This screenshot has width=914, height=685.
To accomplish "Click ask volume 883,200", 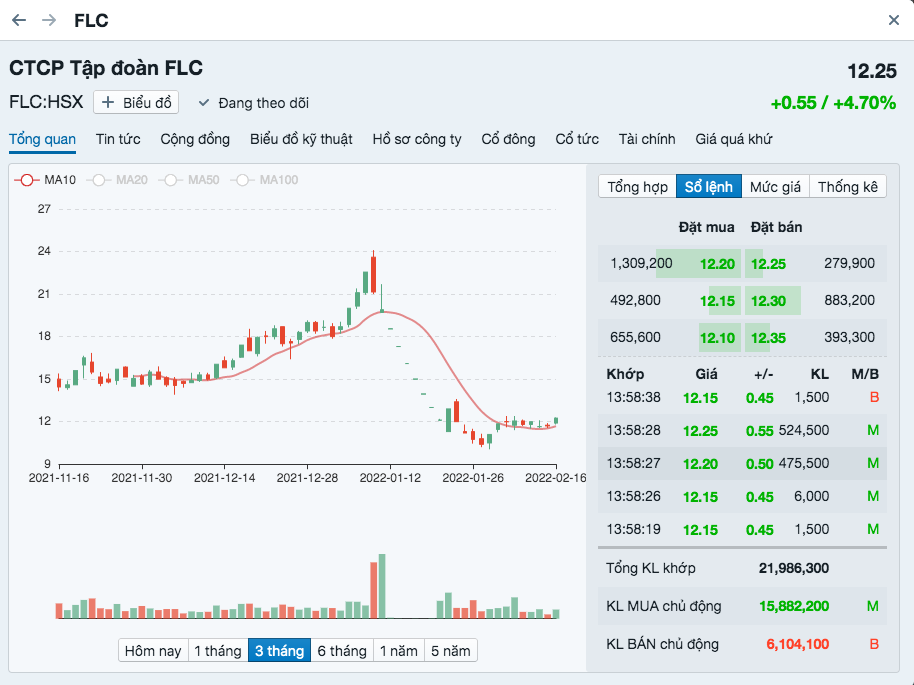I will point(849,300).
